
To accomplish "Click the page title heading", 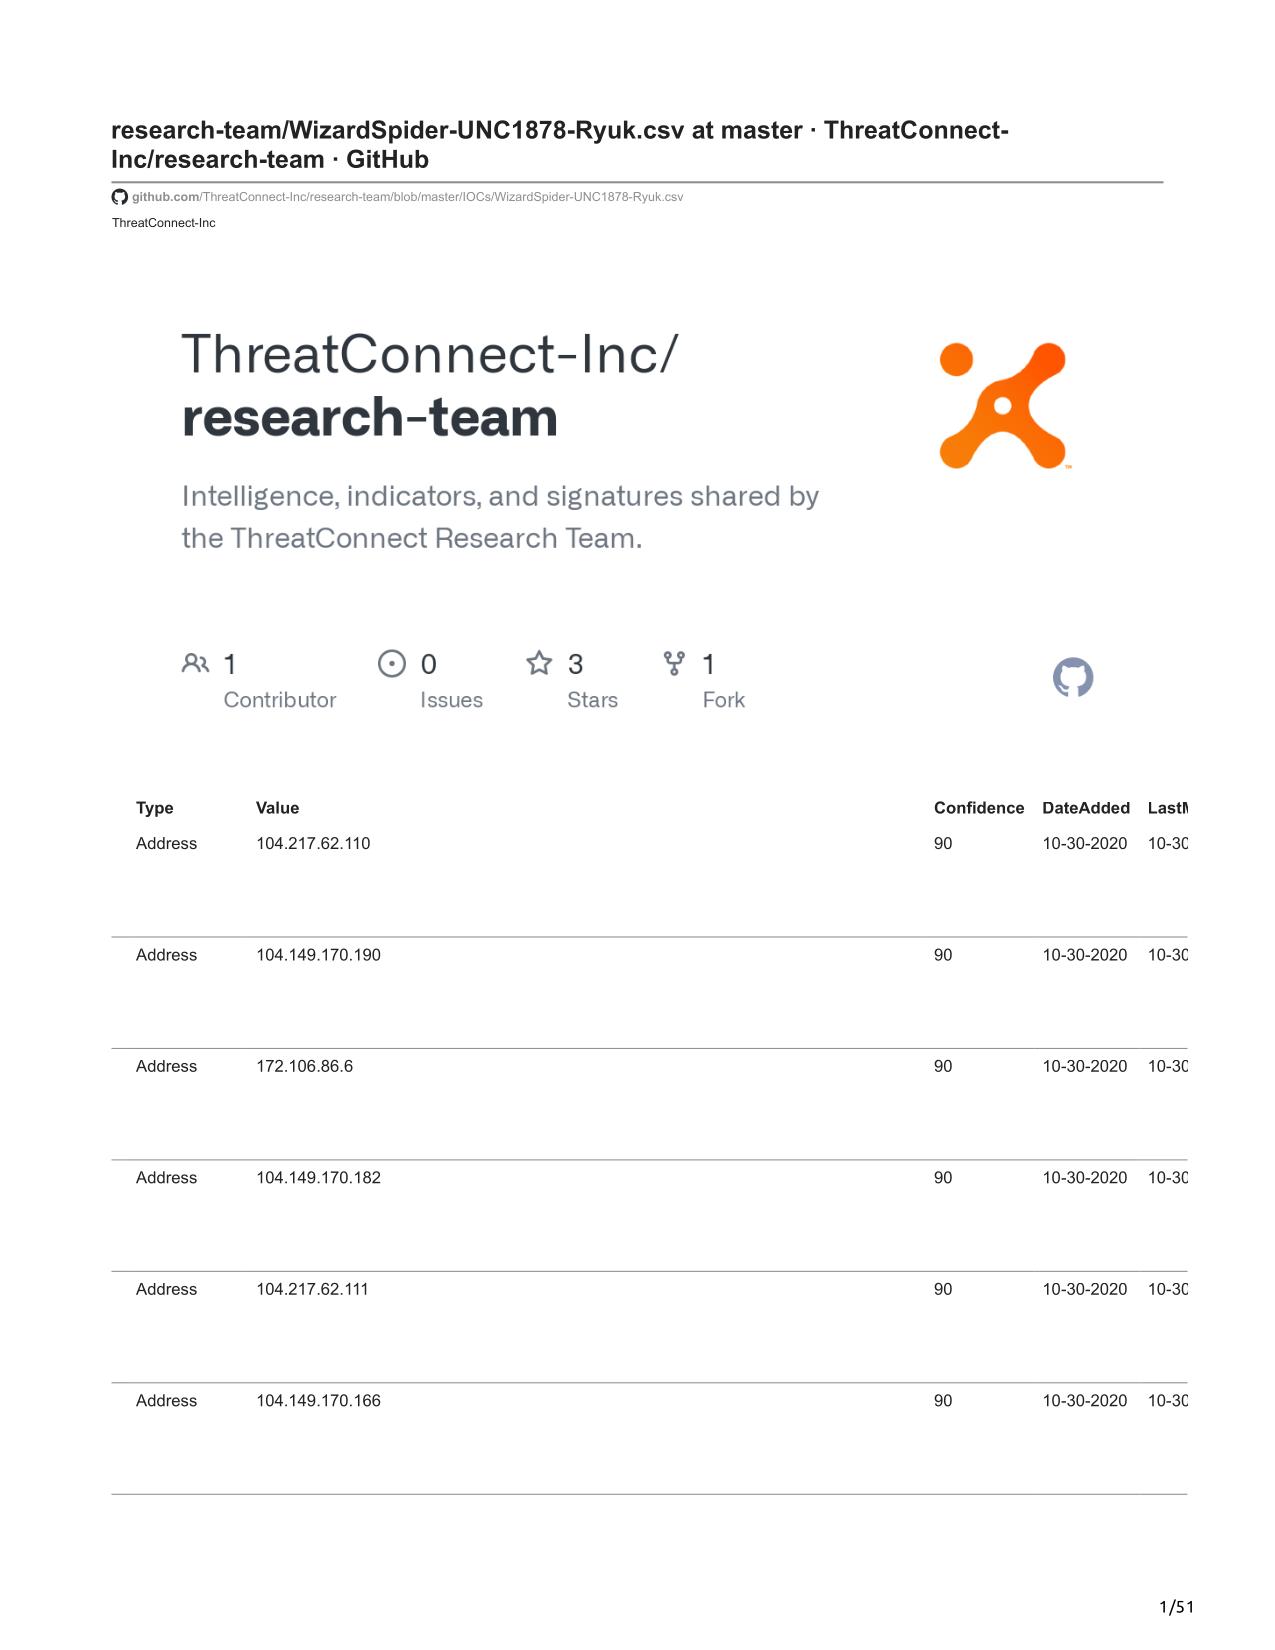I will point(560,145).
